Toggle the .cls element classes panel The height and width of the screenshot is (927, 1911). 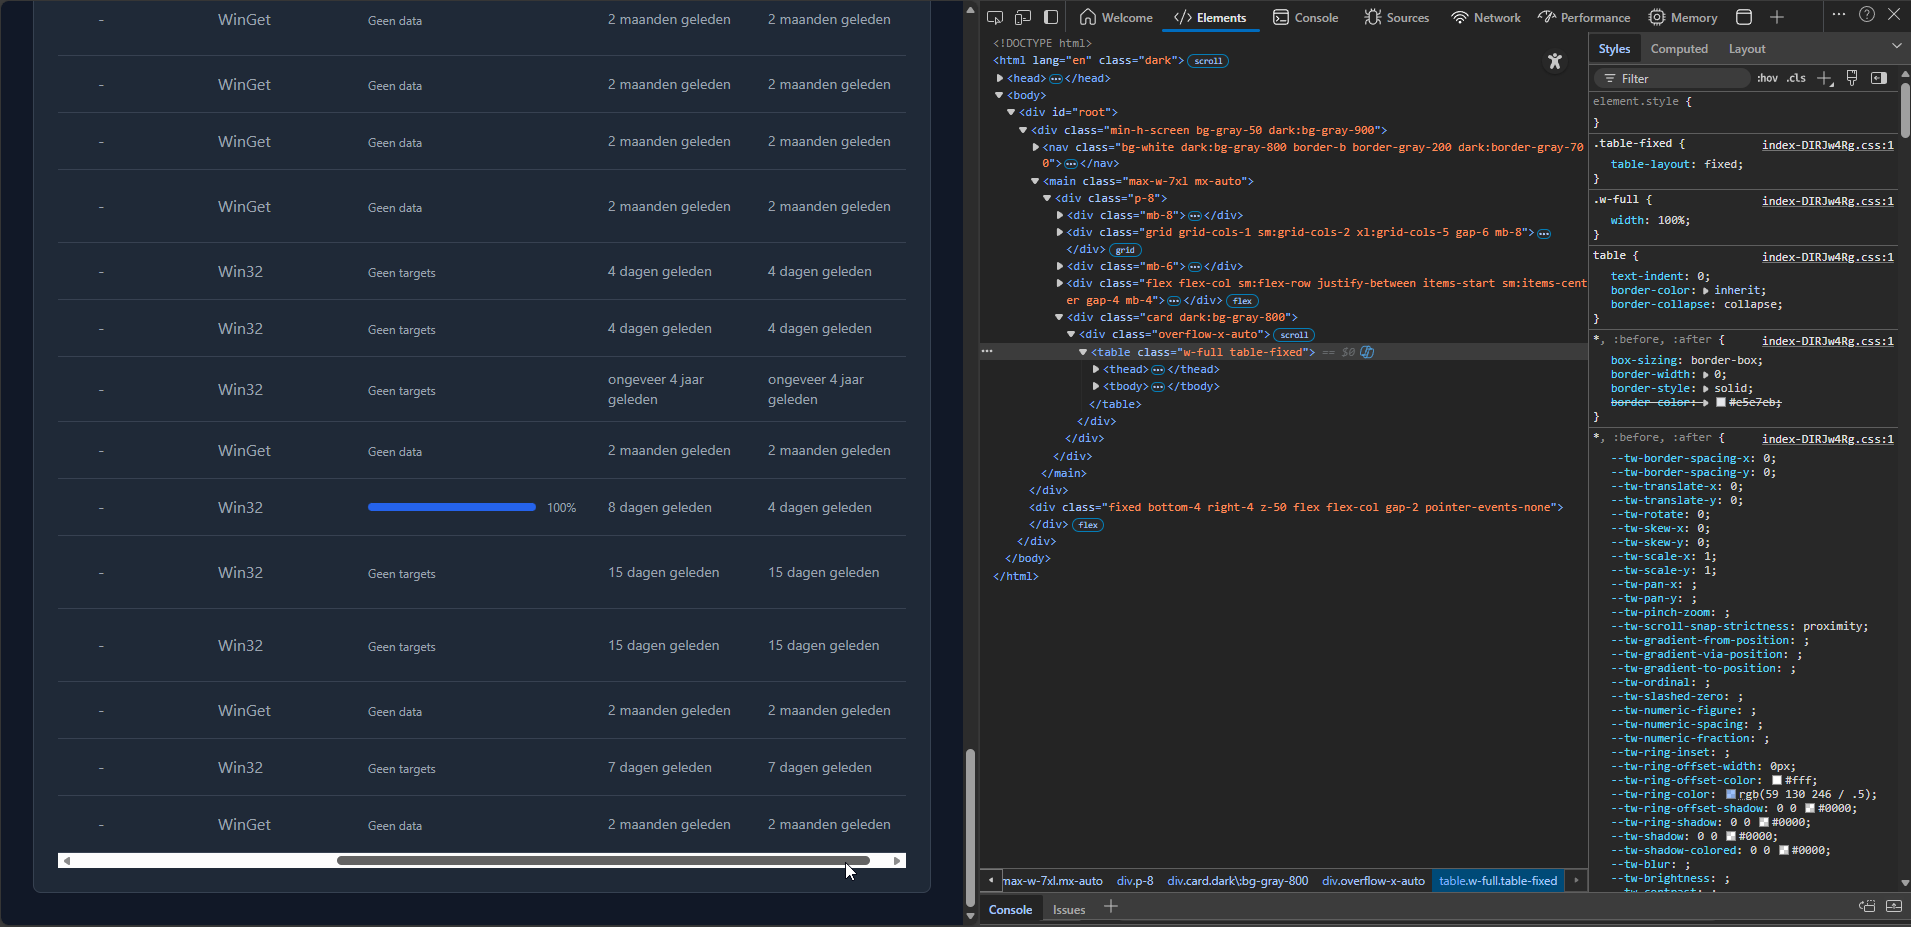point(1797,78)
